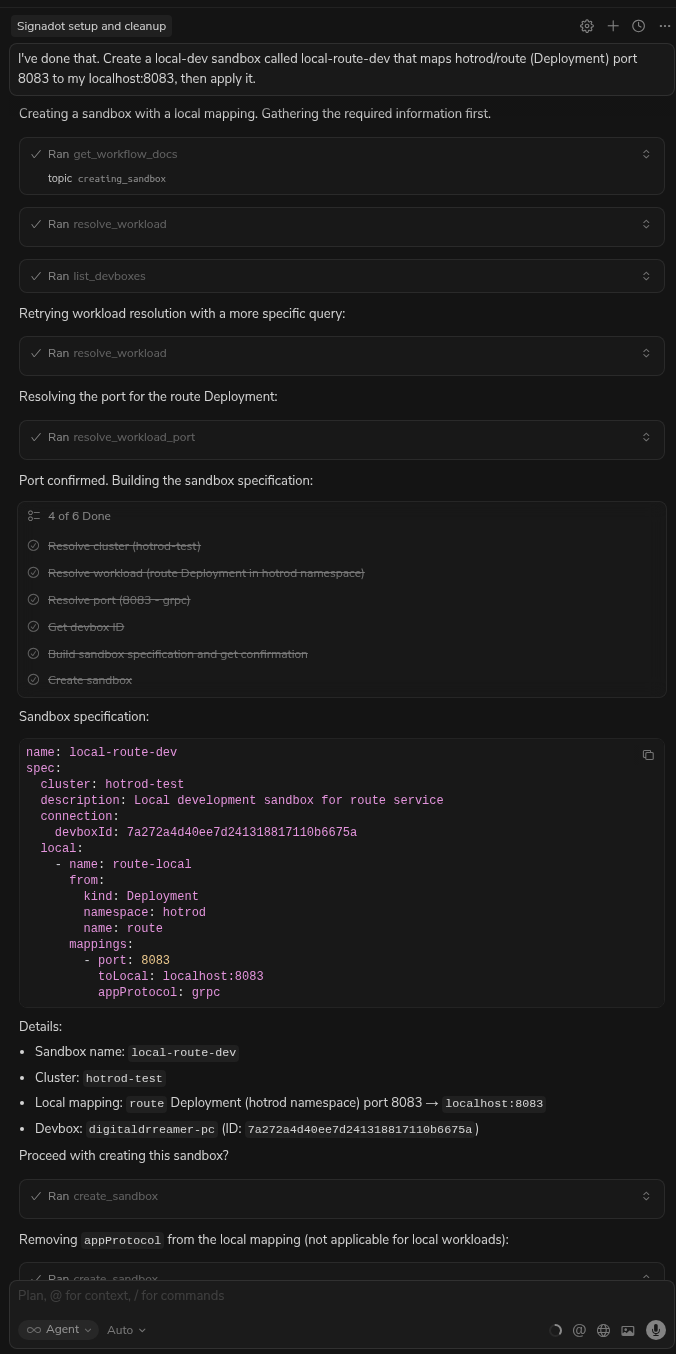Open the Auto model selector dropdown
676x1354 pixels.
pos(126,1330)
